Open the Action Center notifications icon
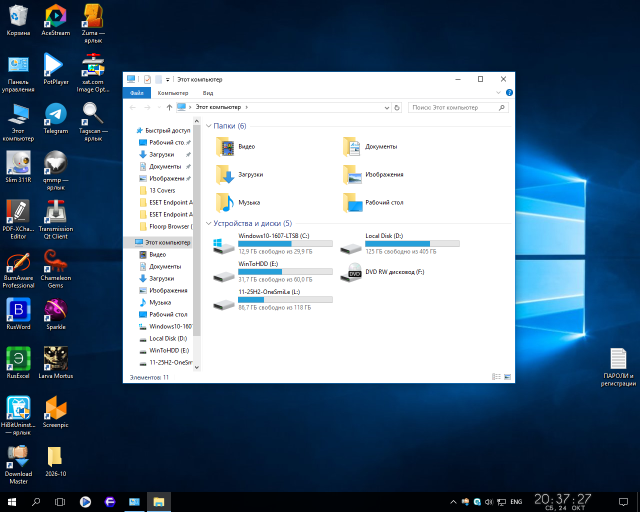The image size is (640, 512). [x=623, y=502]
